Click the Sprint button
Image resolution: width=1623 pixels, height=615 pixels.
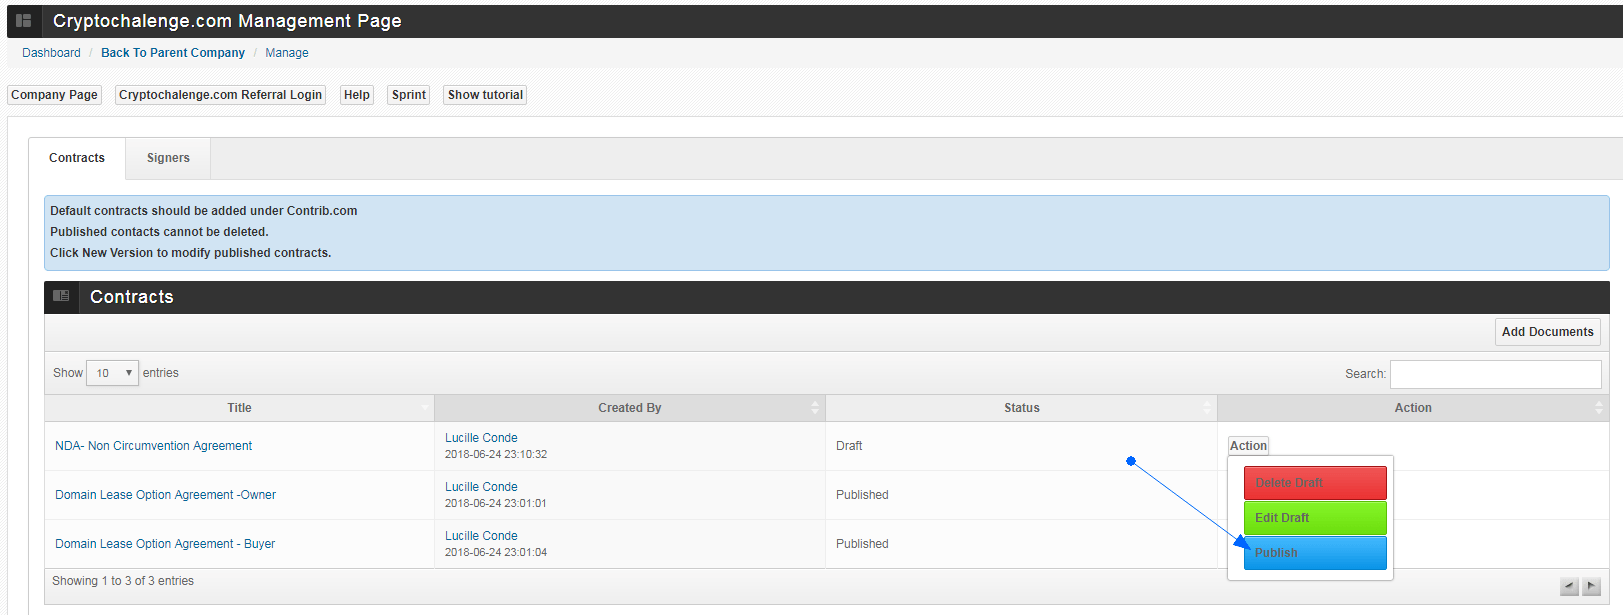(x=409, y=95)
